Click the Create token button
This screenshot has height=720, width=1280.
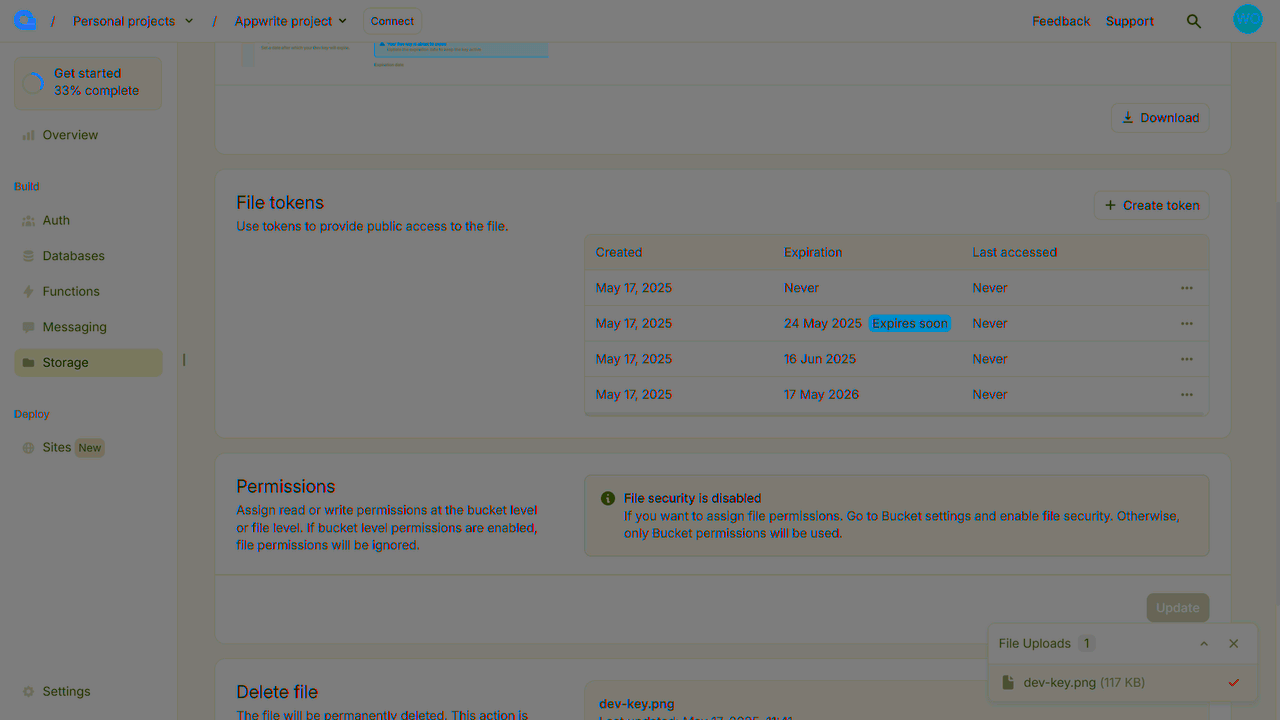click(1151, 206)
